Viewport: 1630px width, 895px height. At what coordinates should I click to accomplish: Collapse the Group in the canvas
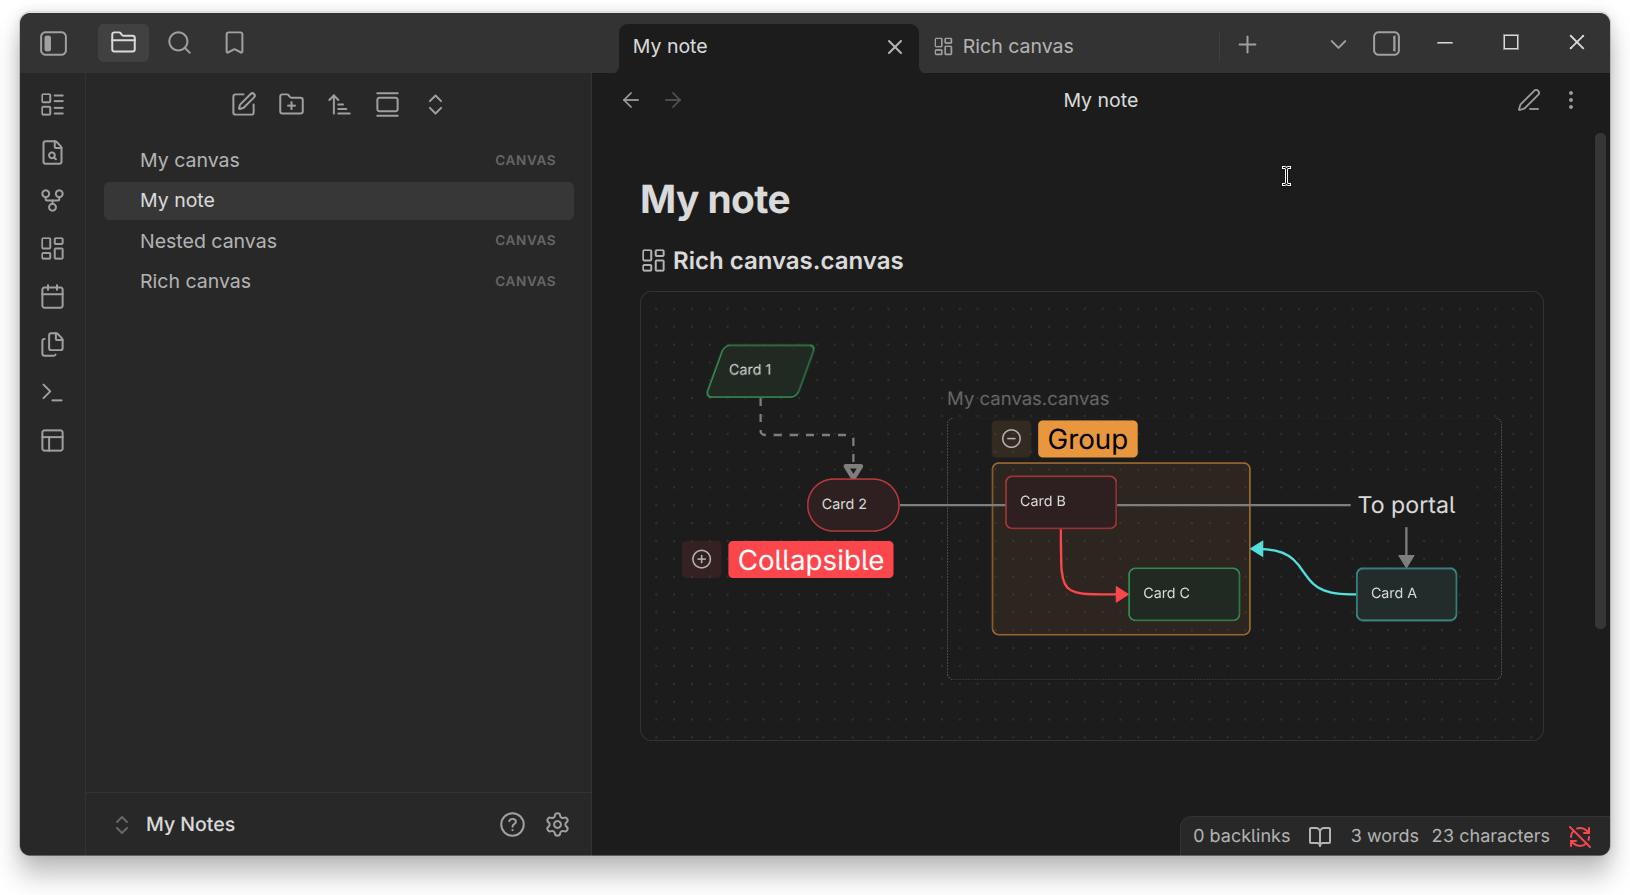point(1011,439)
